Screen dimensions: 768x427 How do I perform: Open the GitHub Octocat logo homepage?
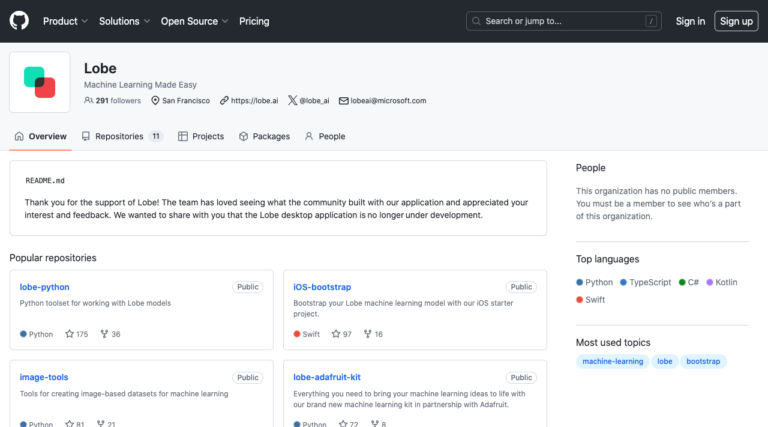pos(19,21)
